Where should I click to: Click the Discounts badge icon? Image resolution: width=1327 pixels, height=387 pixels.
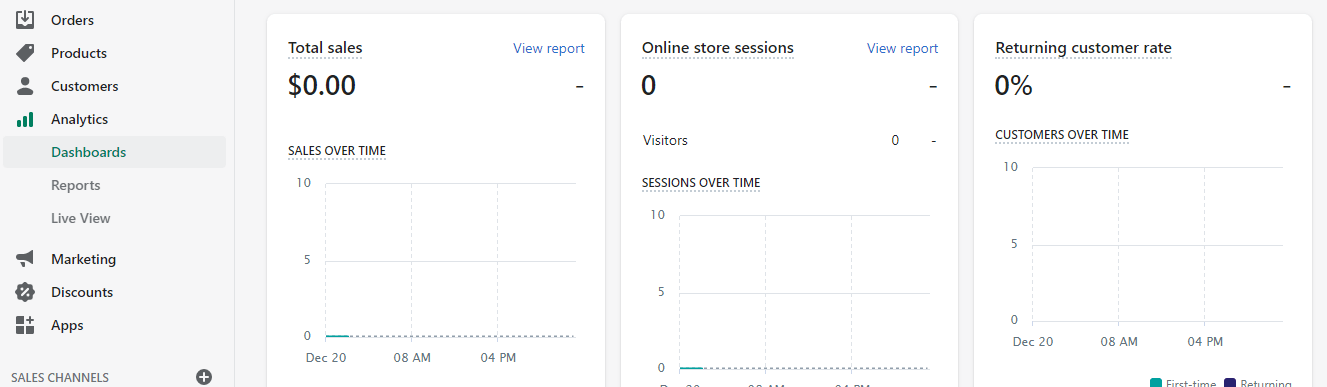(25, 292)
